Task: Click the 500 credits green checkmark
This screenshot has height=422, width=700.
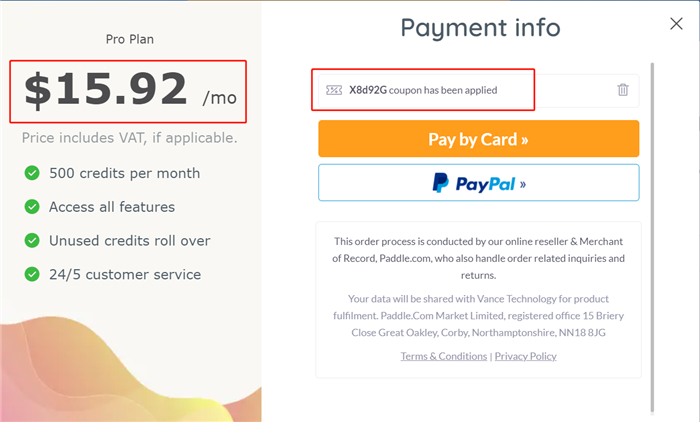Action: [x=32, y=173]
